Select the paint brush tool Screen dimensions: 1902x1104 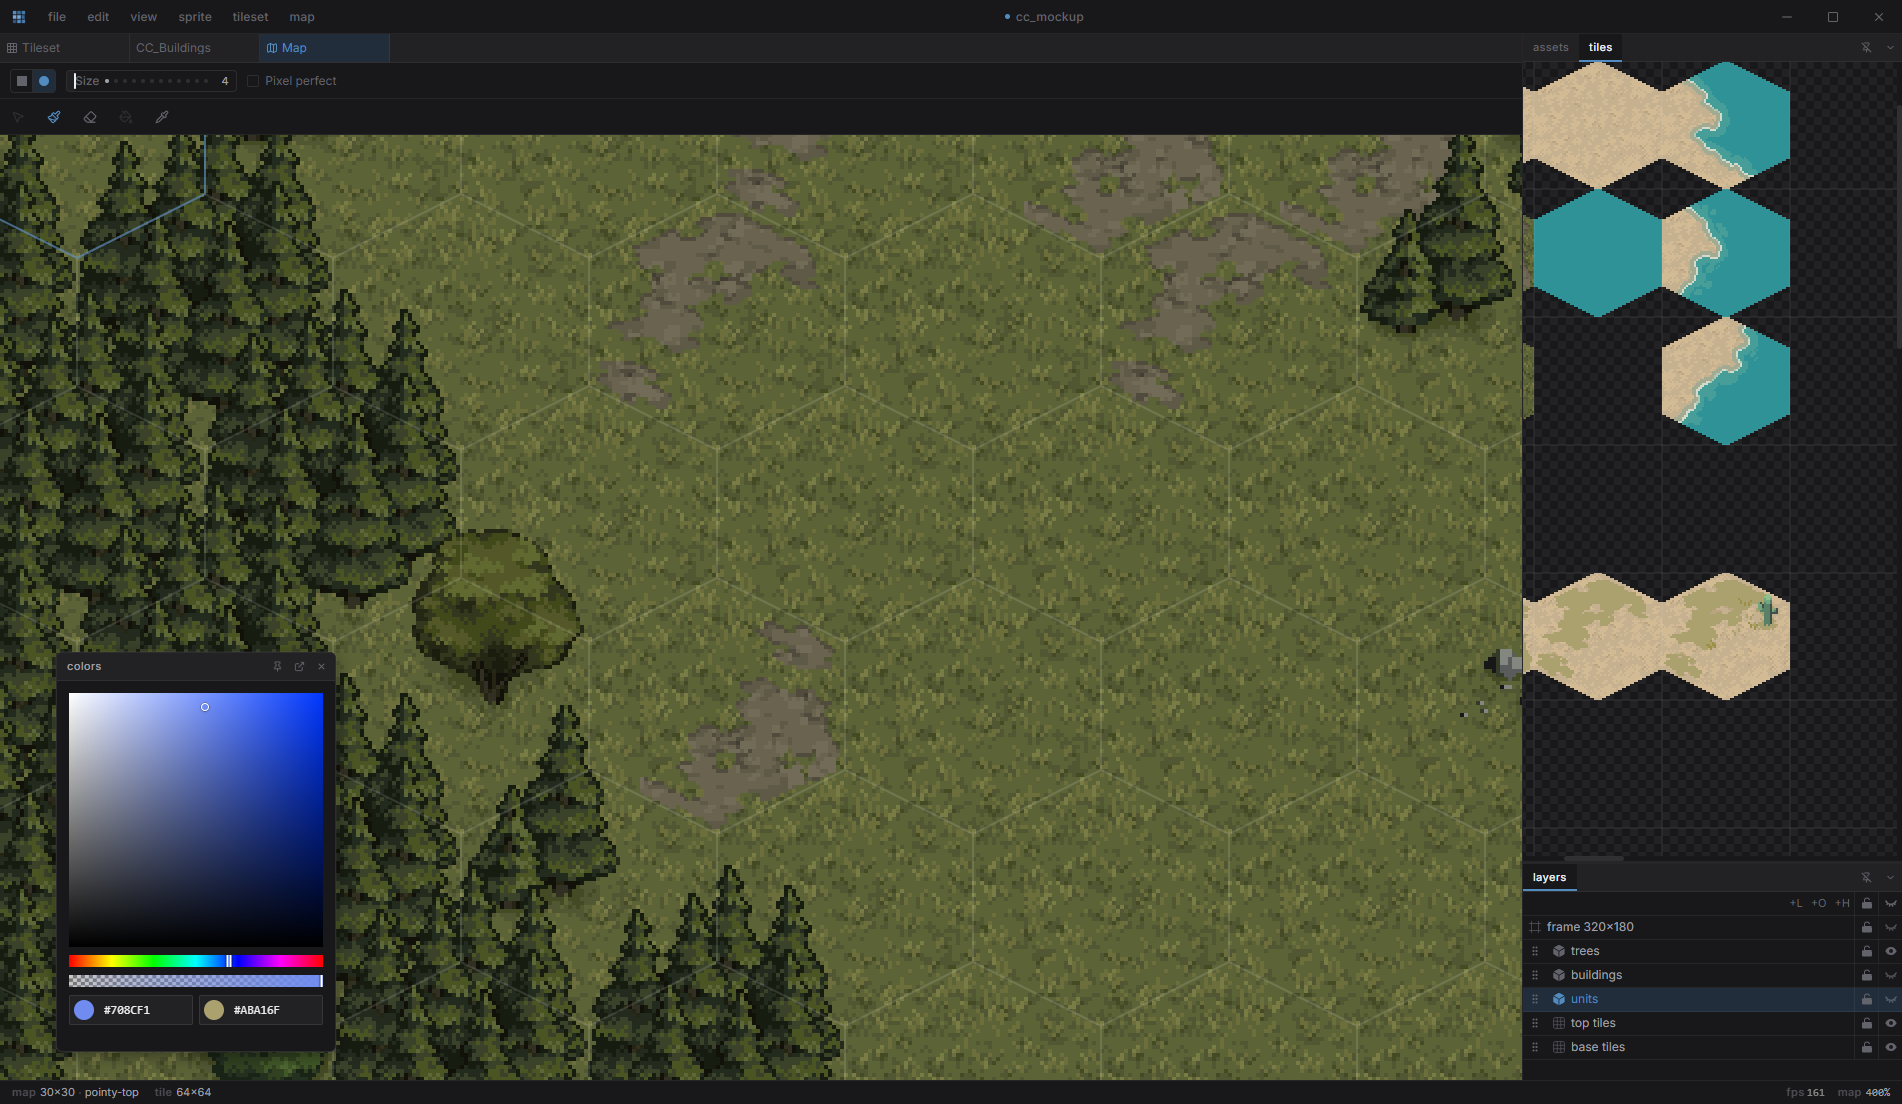pos(54,117)
